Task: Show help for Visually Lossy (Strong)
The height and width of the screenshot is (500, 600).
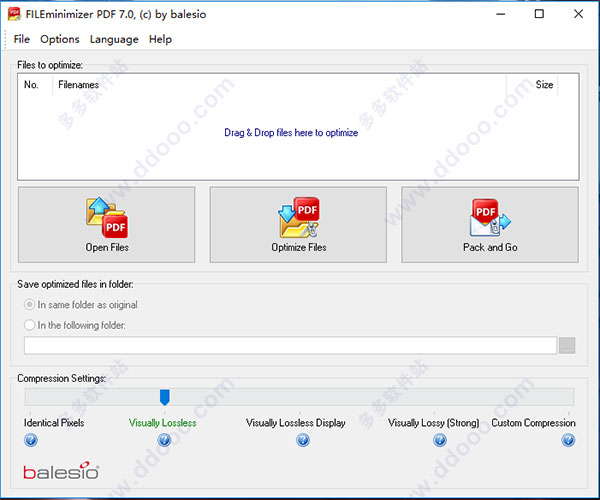Action: [x=440, y=440]
